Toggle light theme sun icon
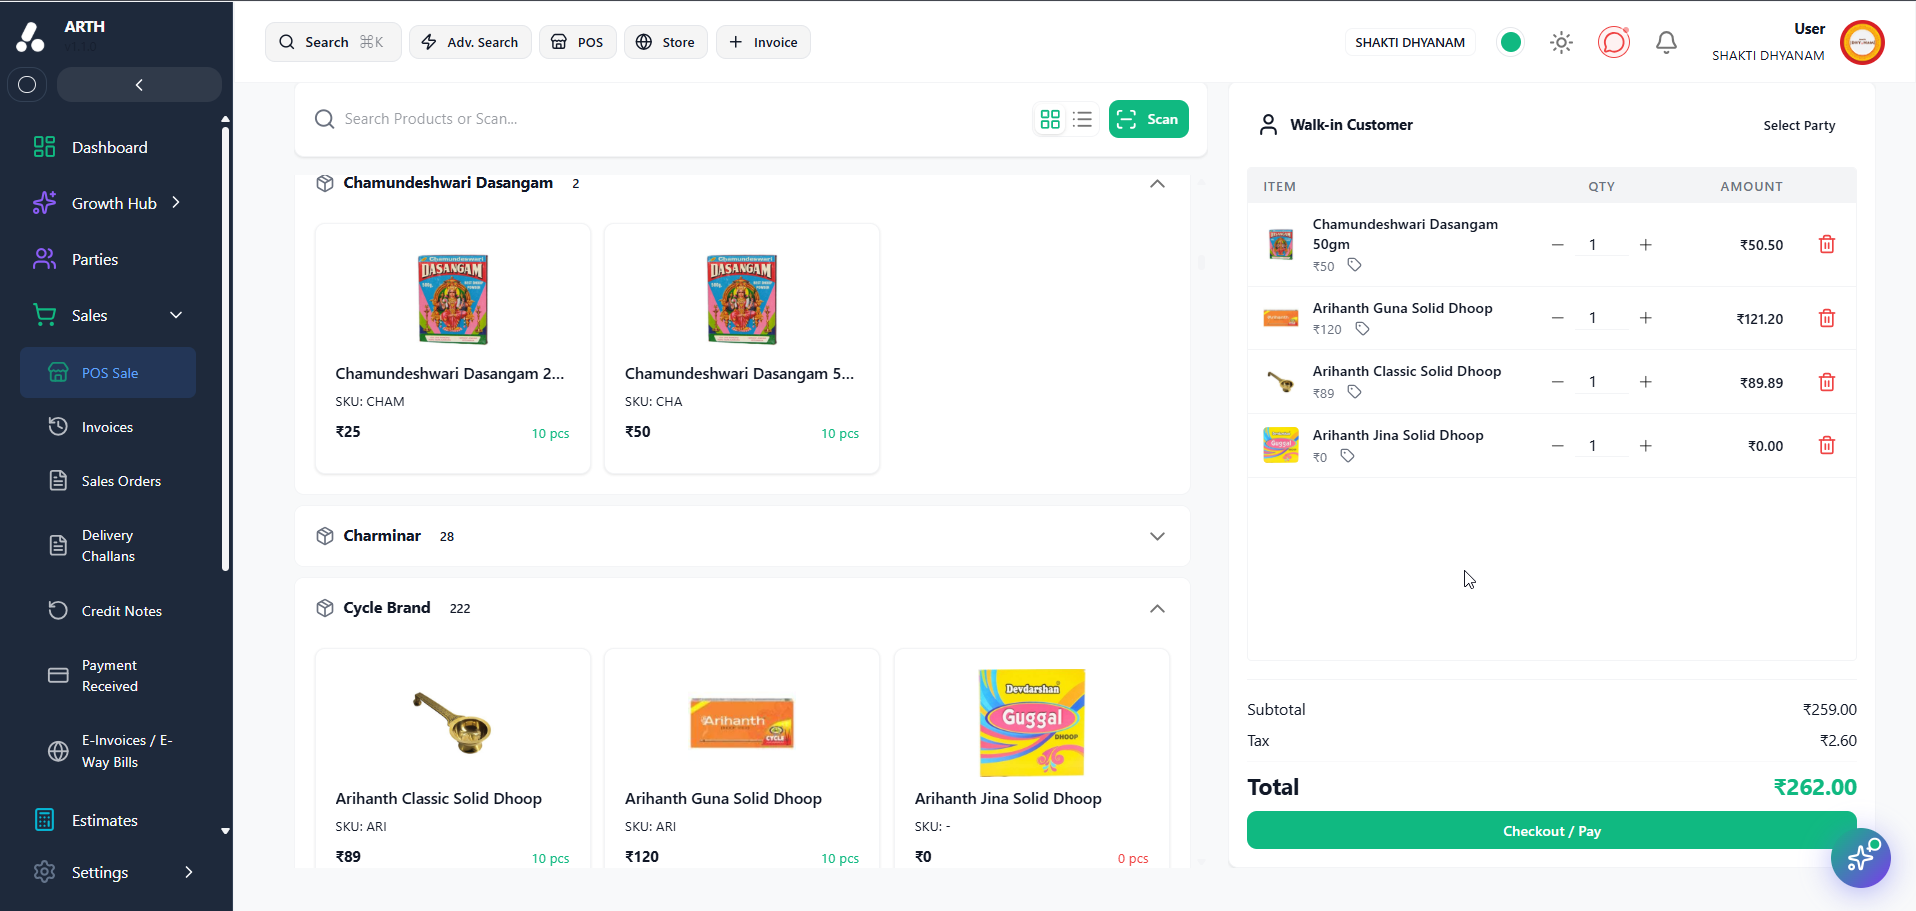This screenshot has width=1916, height=911. [1561, 42]
